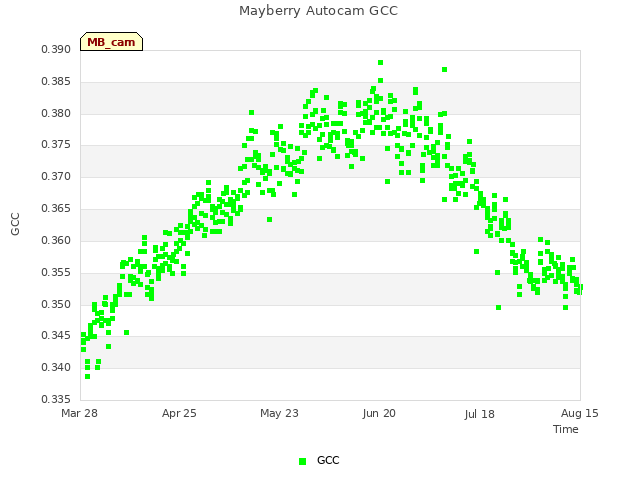Click the 0.350 y-axis value
The height and width of the screenshot is (480, 640).
coord(56,304)
